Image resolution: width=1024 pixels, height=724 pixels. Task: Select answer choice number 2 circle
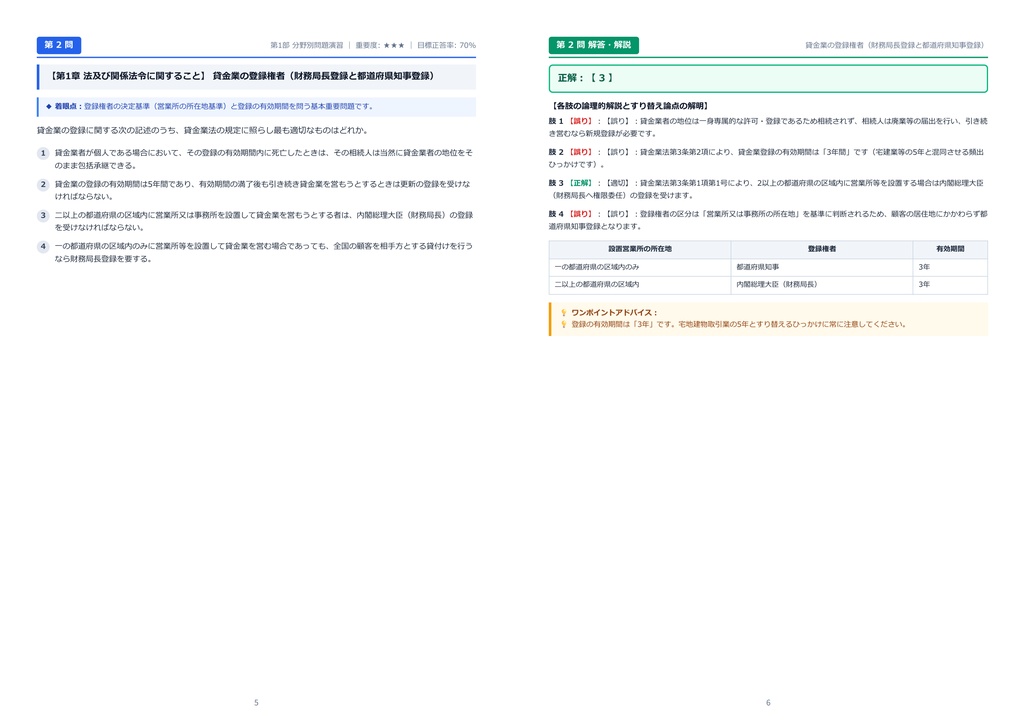tap(43, 184)
